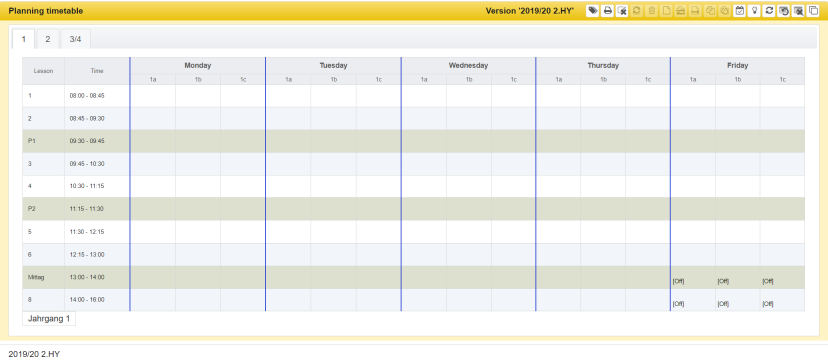
Task: Select Friday 1c [Off] cell in lesson 8
Action: 783,300
